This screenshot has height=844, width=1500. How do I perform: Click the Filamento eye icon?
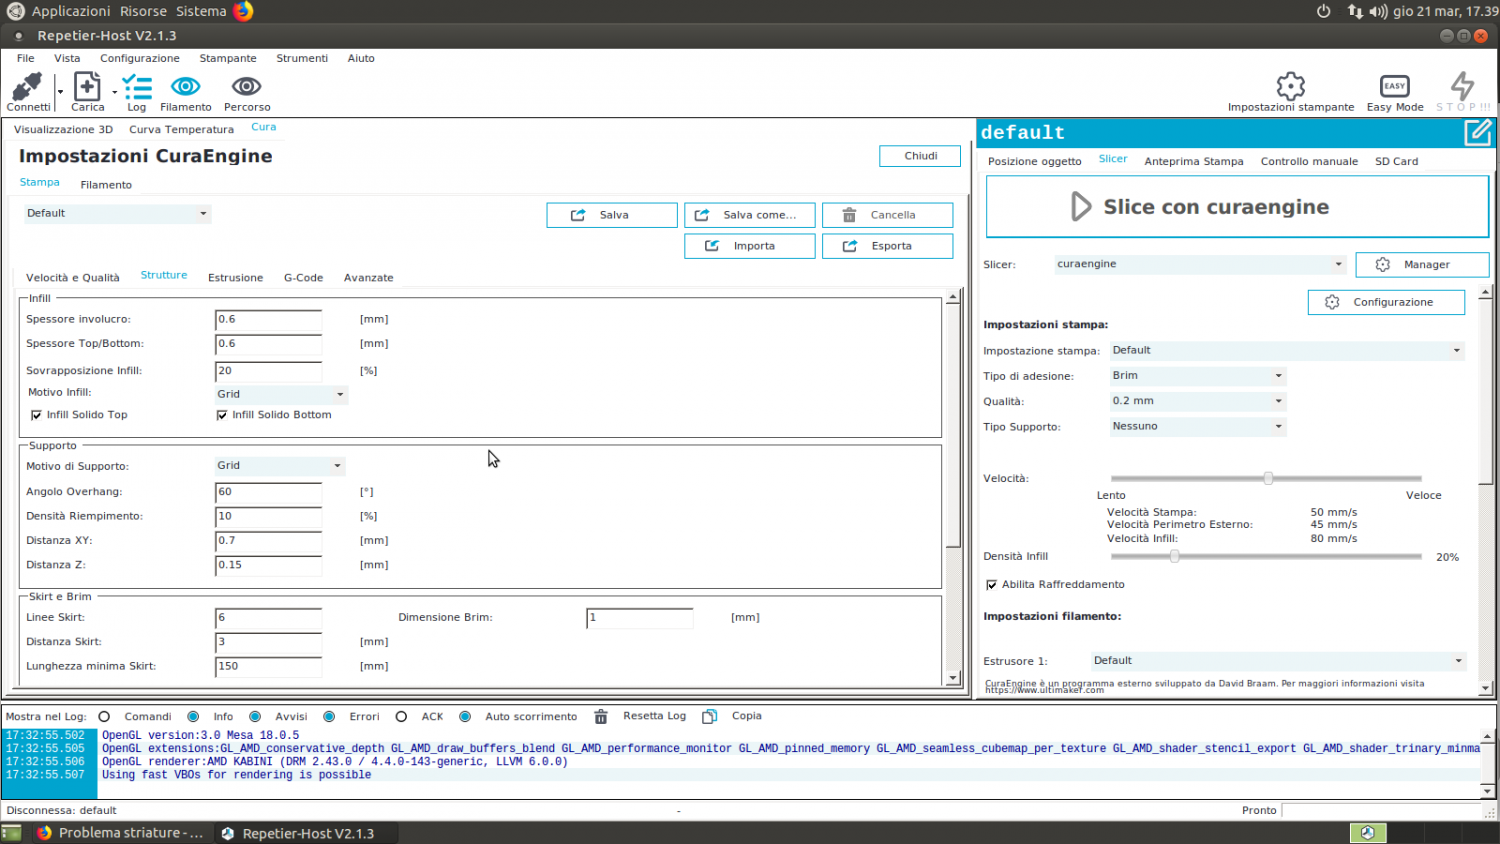pos(186,87)
